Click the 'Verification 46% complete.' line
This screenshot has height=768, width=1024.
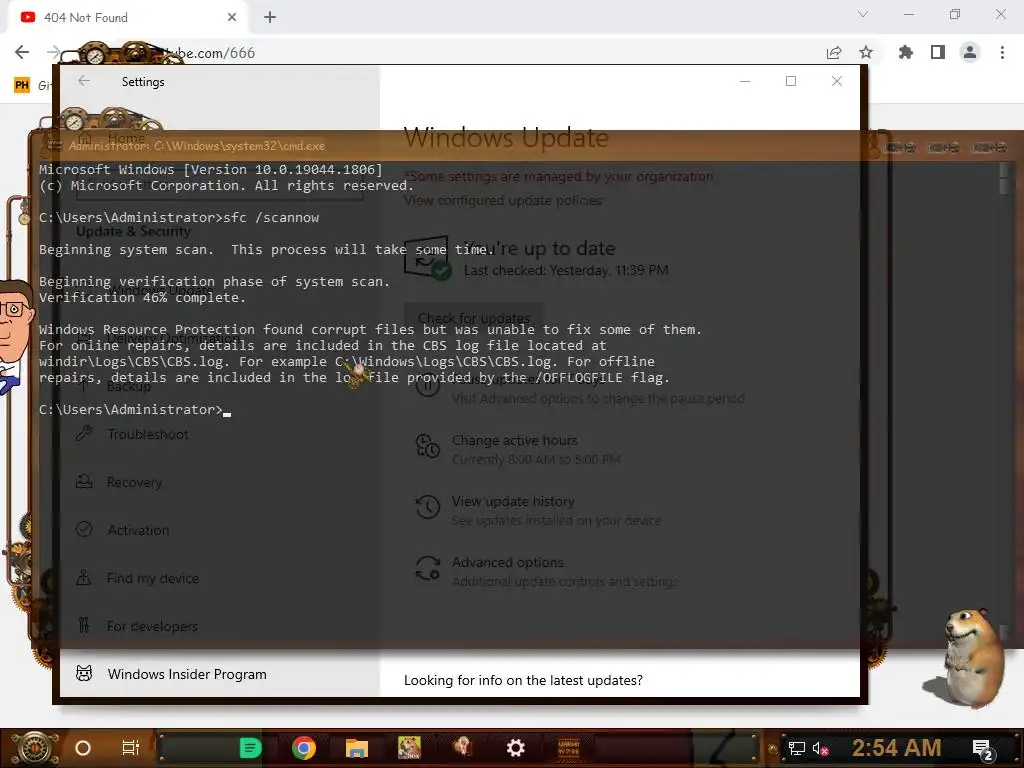pyautogui.click(x=142, y=297)
